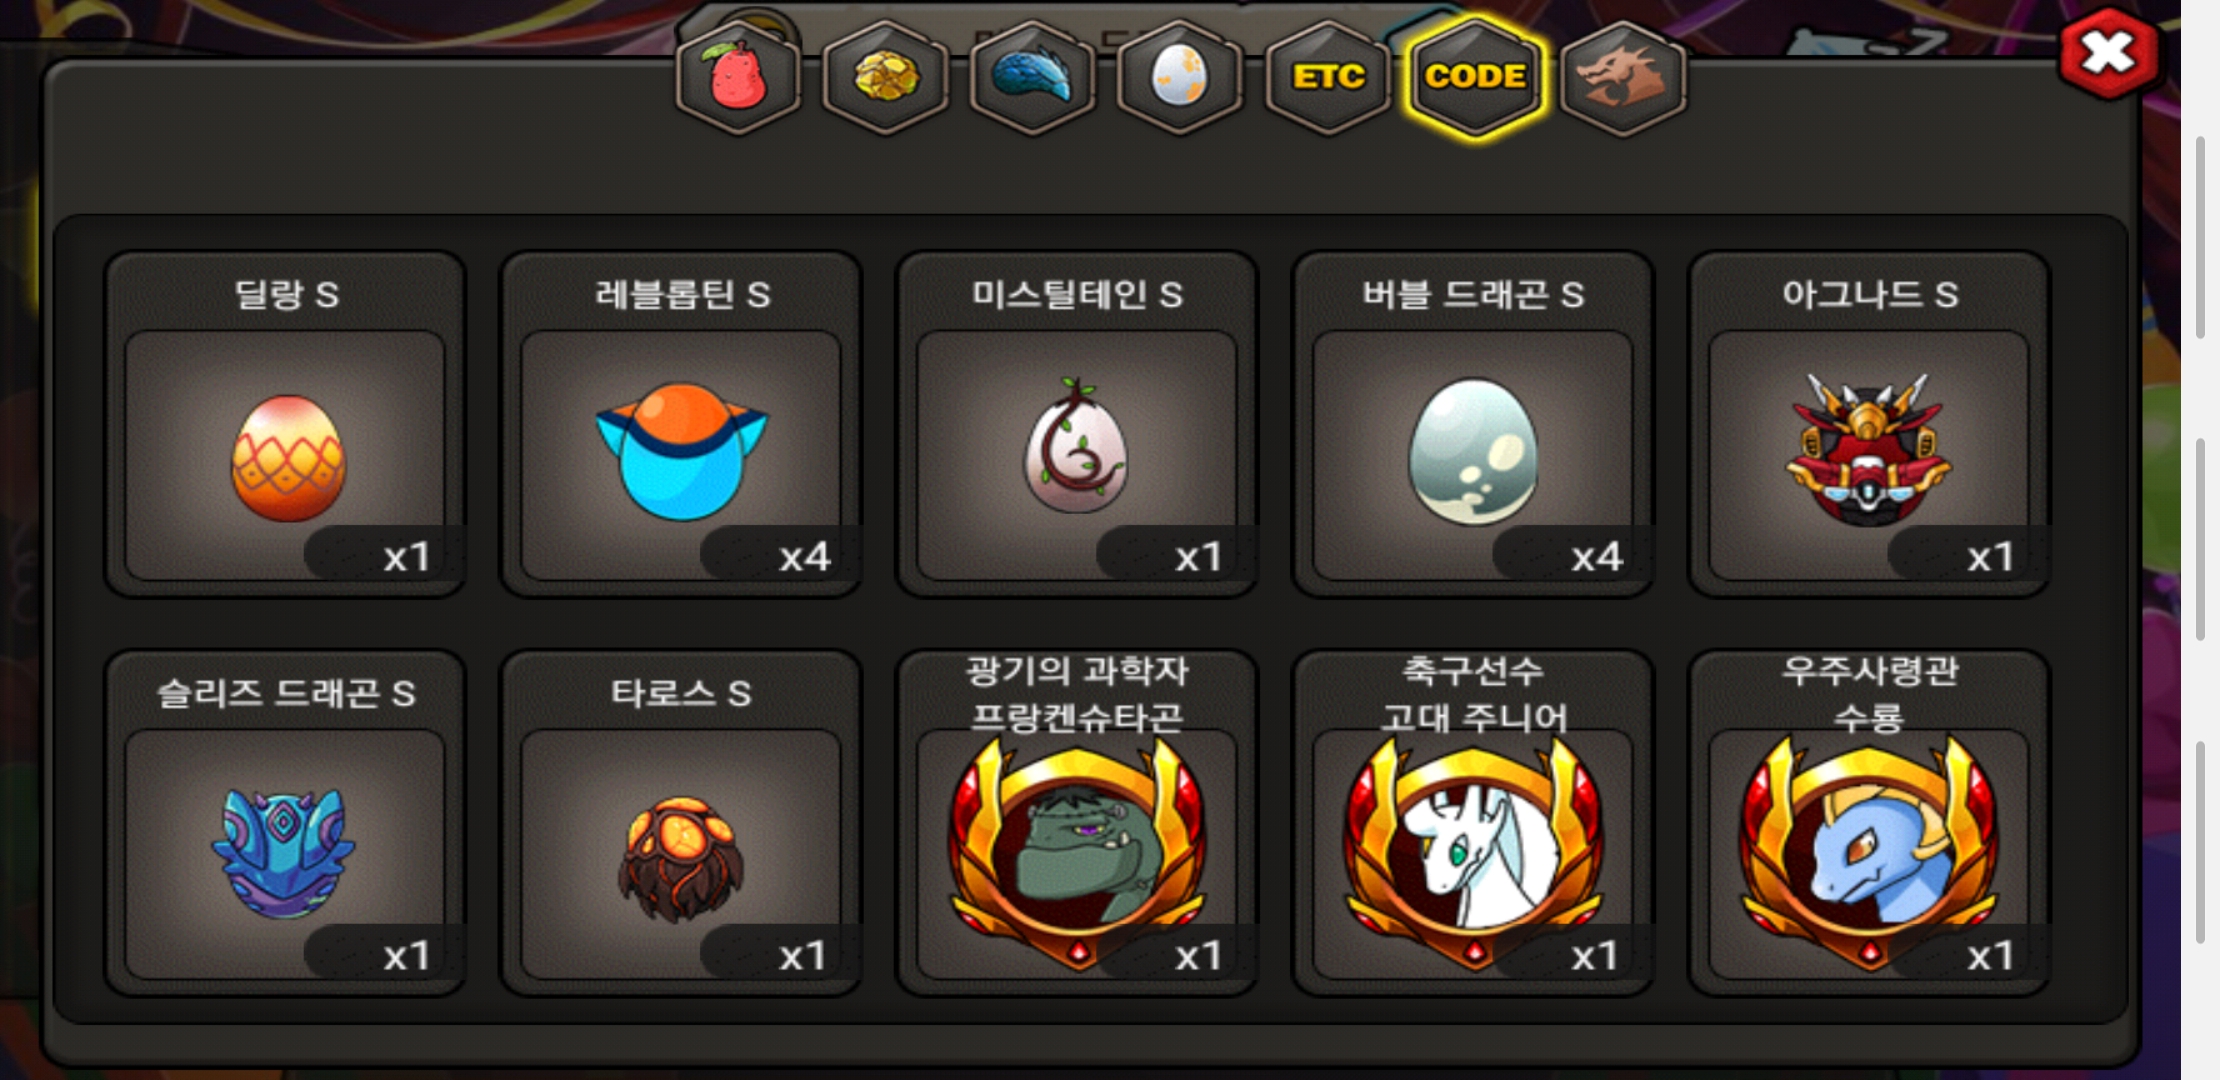This screenshot has height=1080, width=2220.
Task: Click the right edge scrollbar track
Action: click(2200, 540)
